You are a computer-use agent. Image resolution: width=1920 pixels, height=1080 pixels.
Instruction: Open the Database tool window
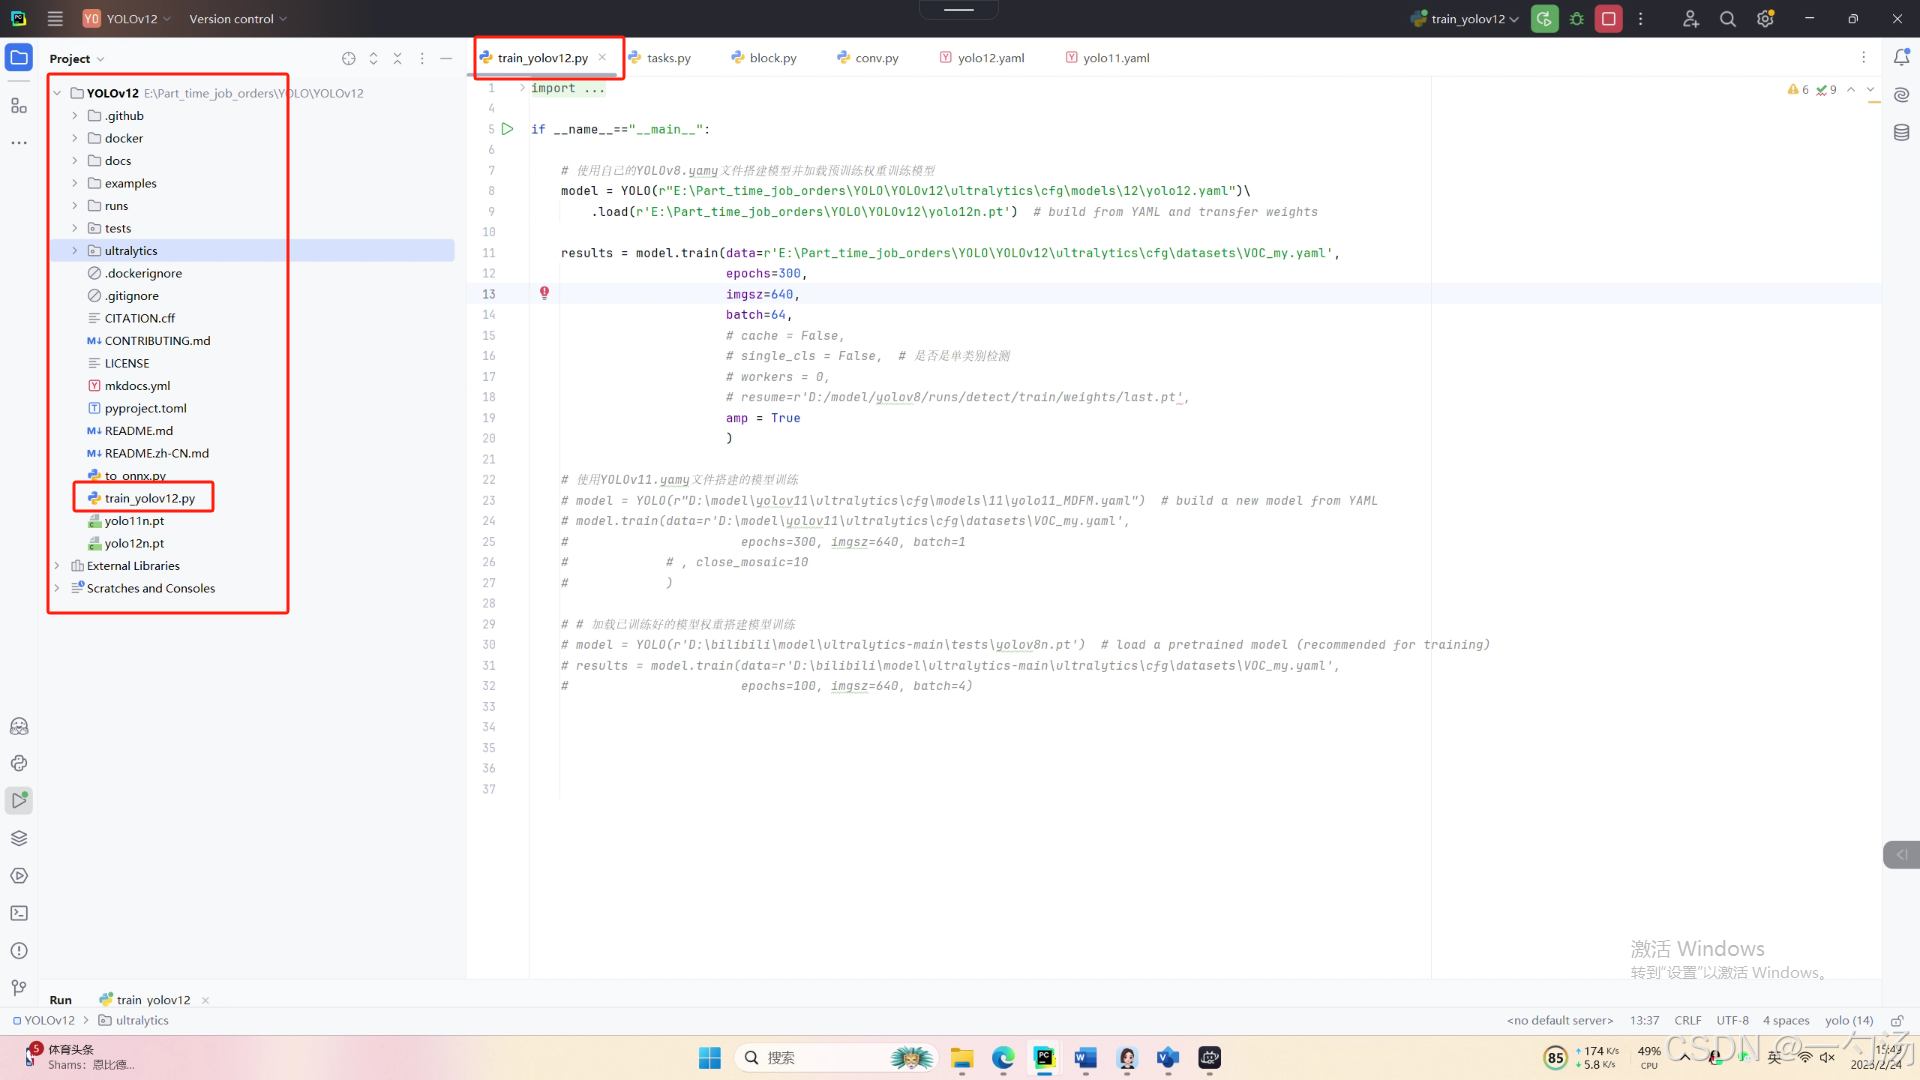[x=1901, y=132]
